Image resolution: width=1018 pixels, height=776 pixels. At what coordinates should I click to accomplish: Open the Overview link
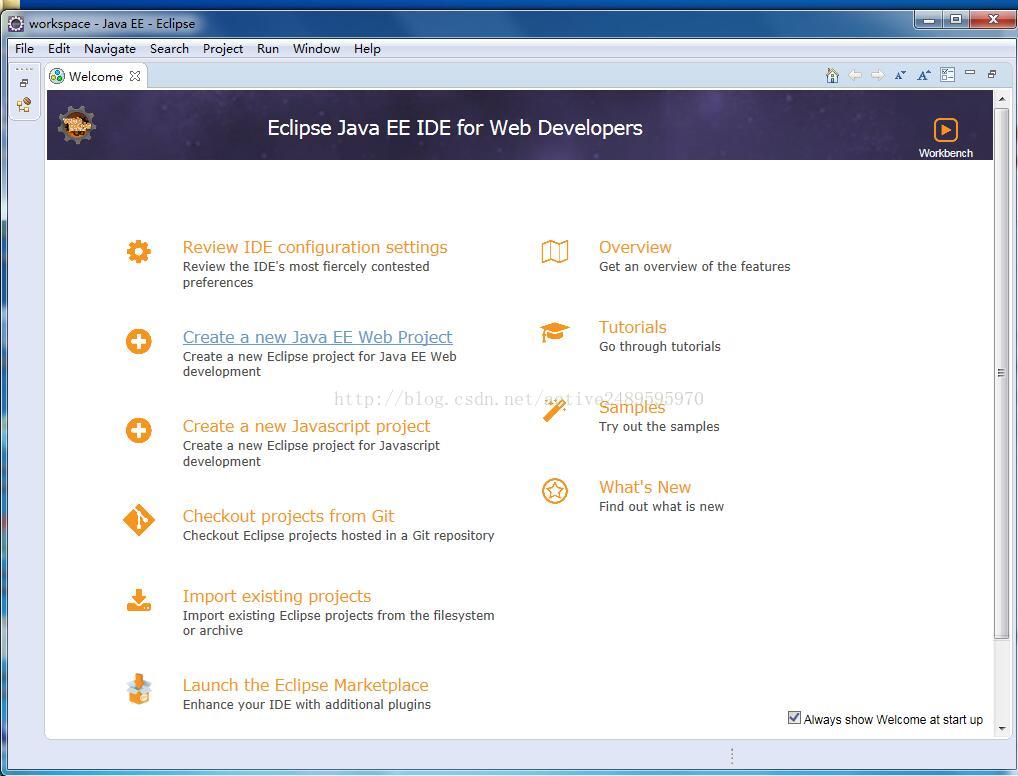635,247
